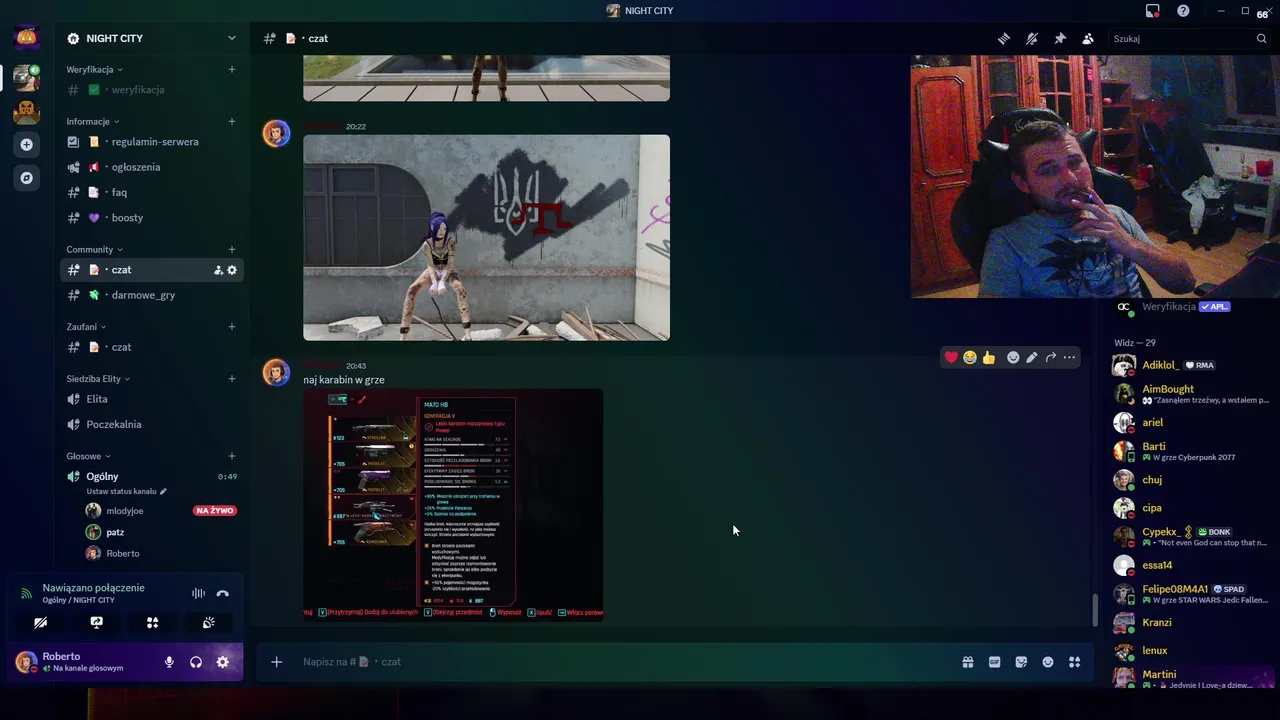Open Direct Messages home icon
This screenshot has height=720, width=1280.
[26, 38]
